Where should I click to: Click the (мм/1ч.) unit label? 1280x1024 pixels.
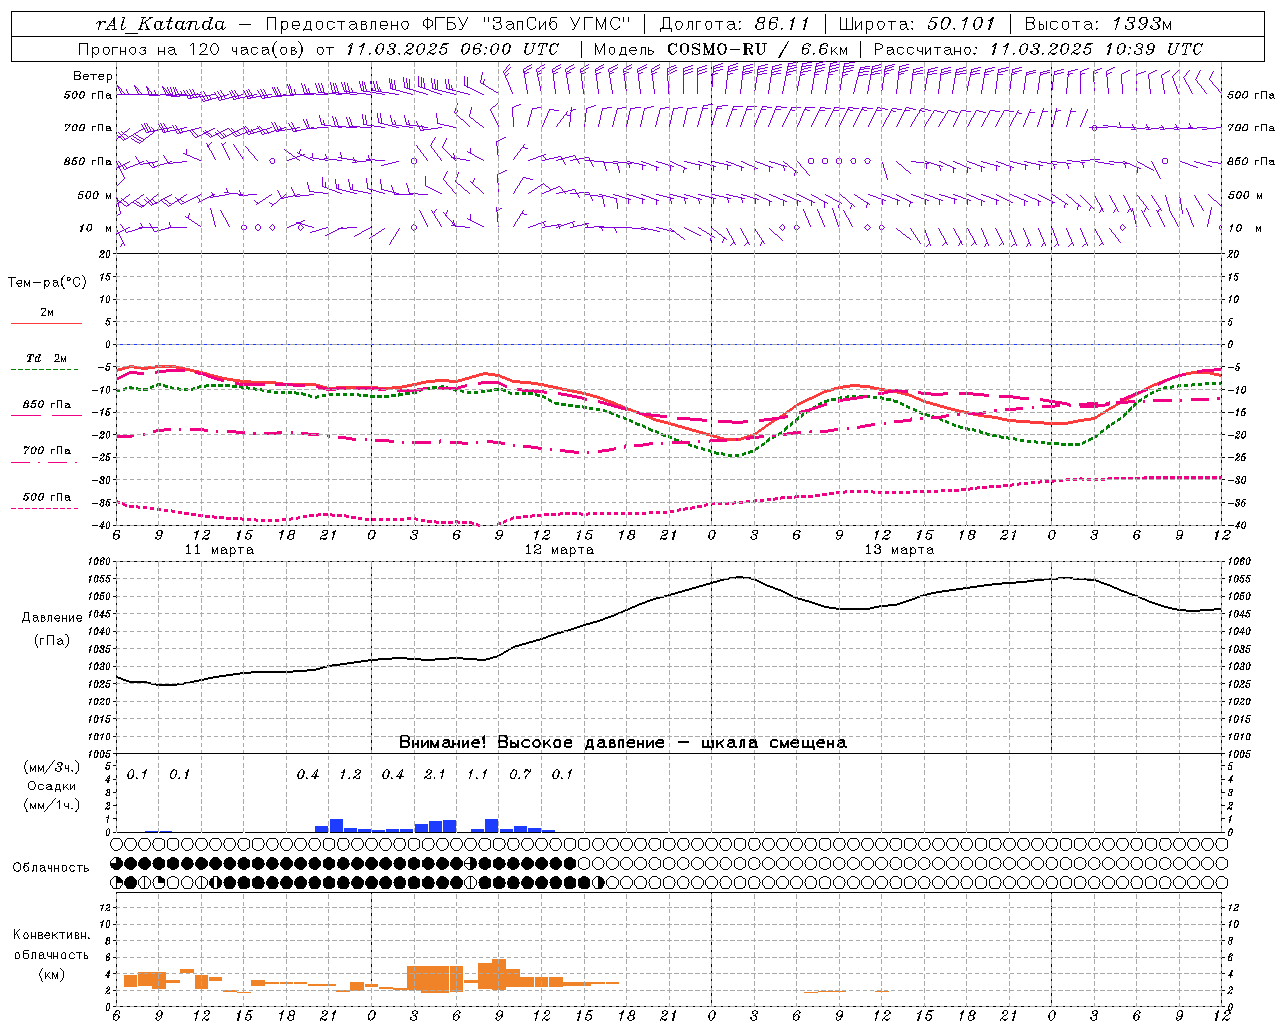52,804
